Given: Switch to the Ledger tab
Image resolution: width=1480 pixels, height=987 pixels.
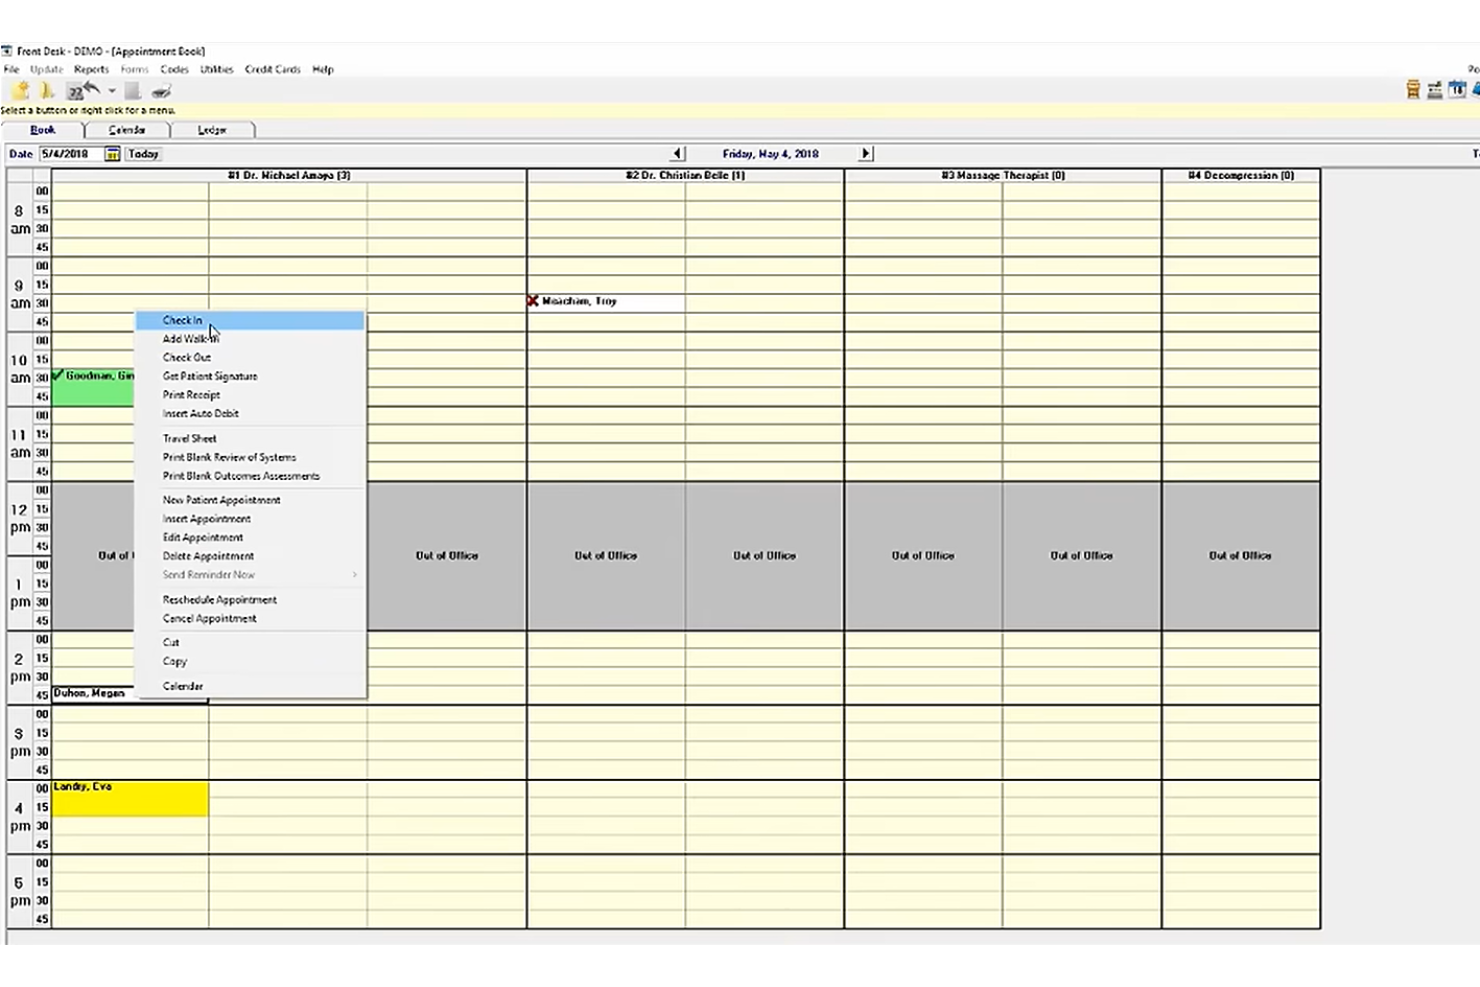Looking at the screenshot, I should click(x=214, y=129).
